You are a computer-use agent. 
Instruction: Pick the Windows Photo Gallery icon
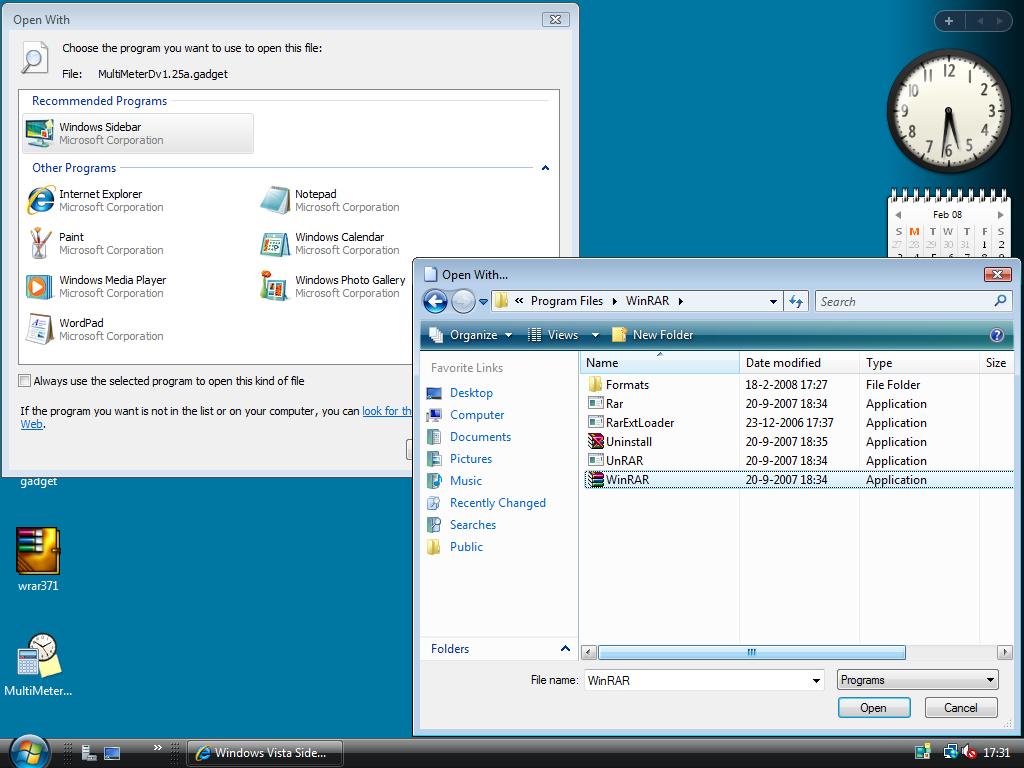(x=275, y=285)
